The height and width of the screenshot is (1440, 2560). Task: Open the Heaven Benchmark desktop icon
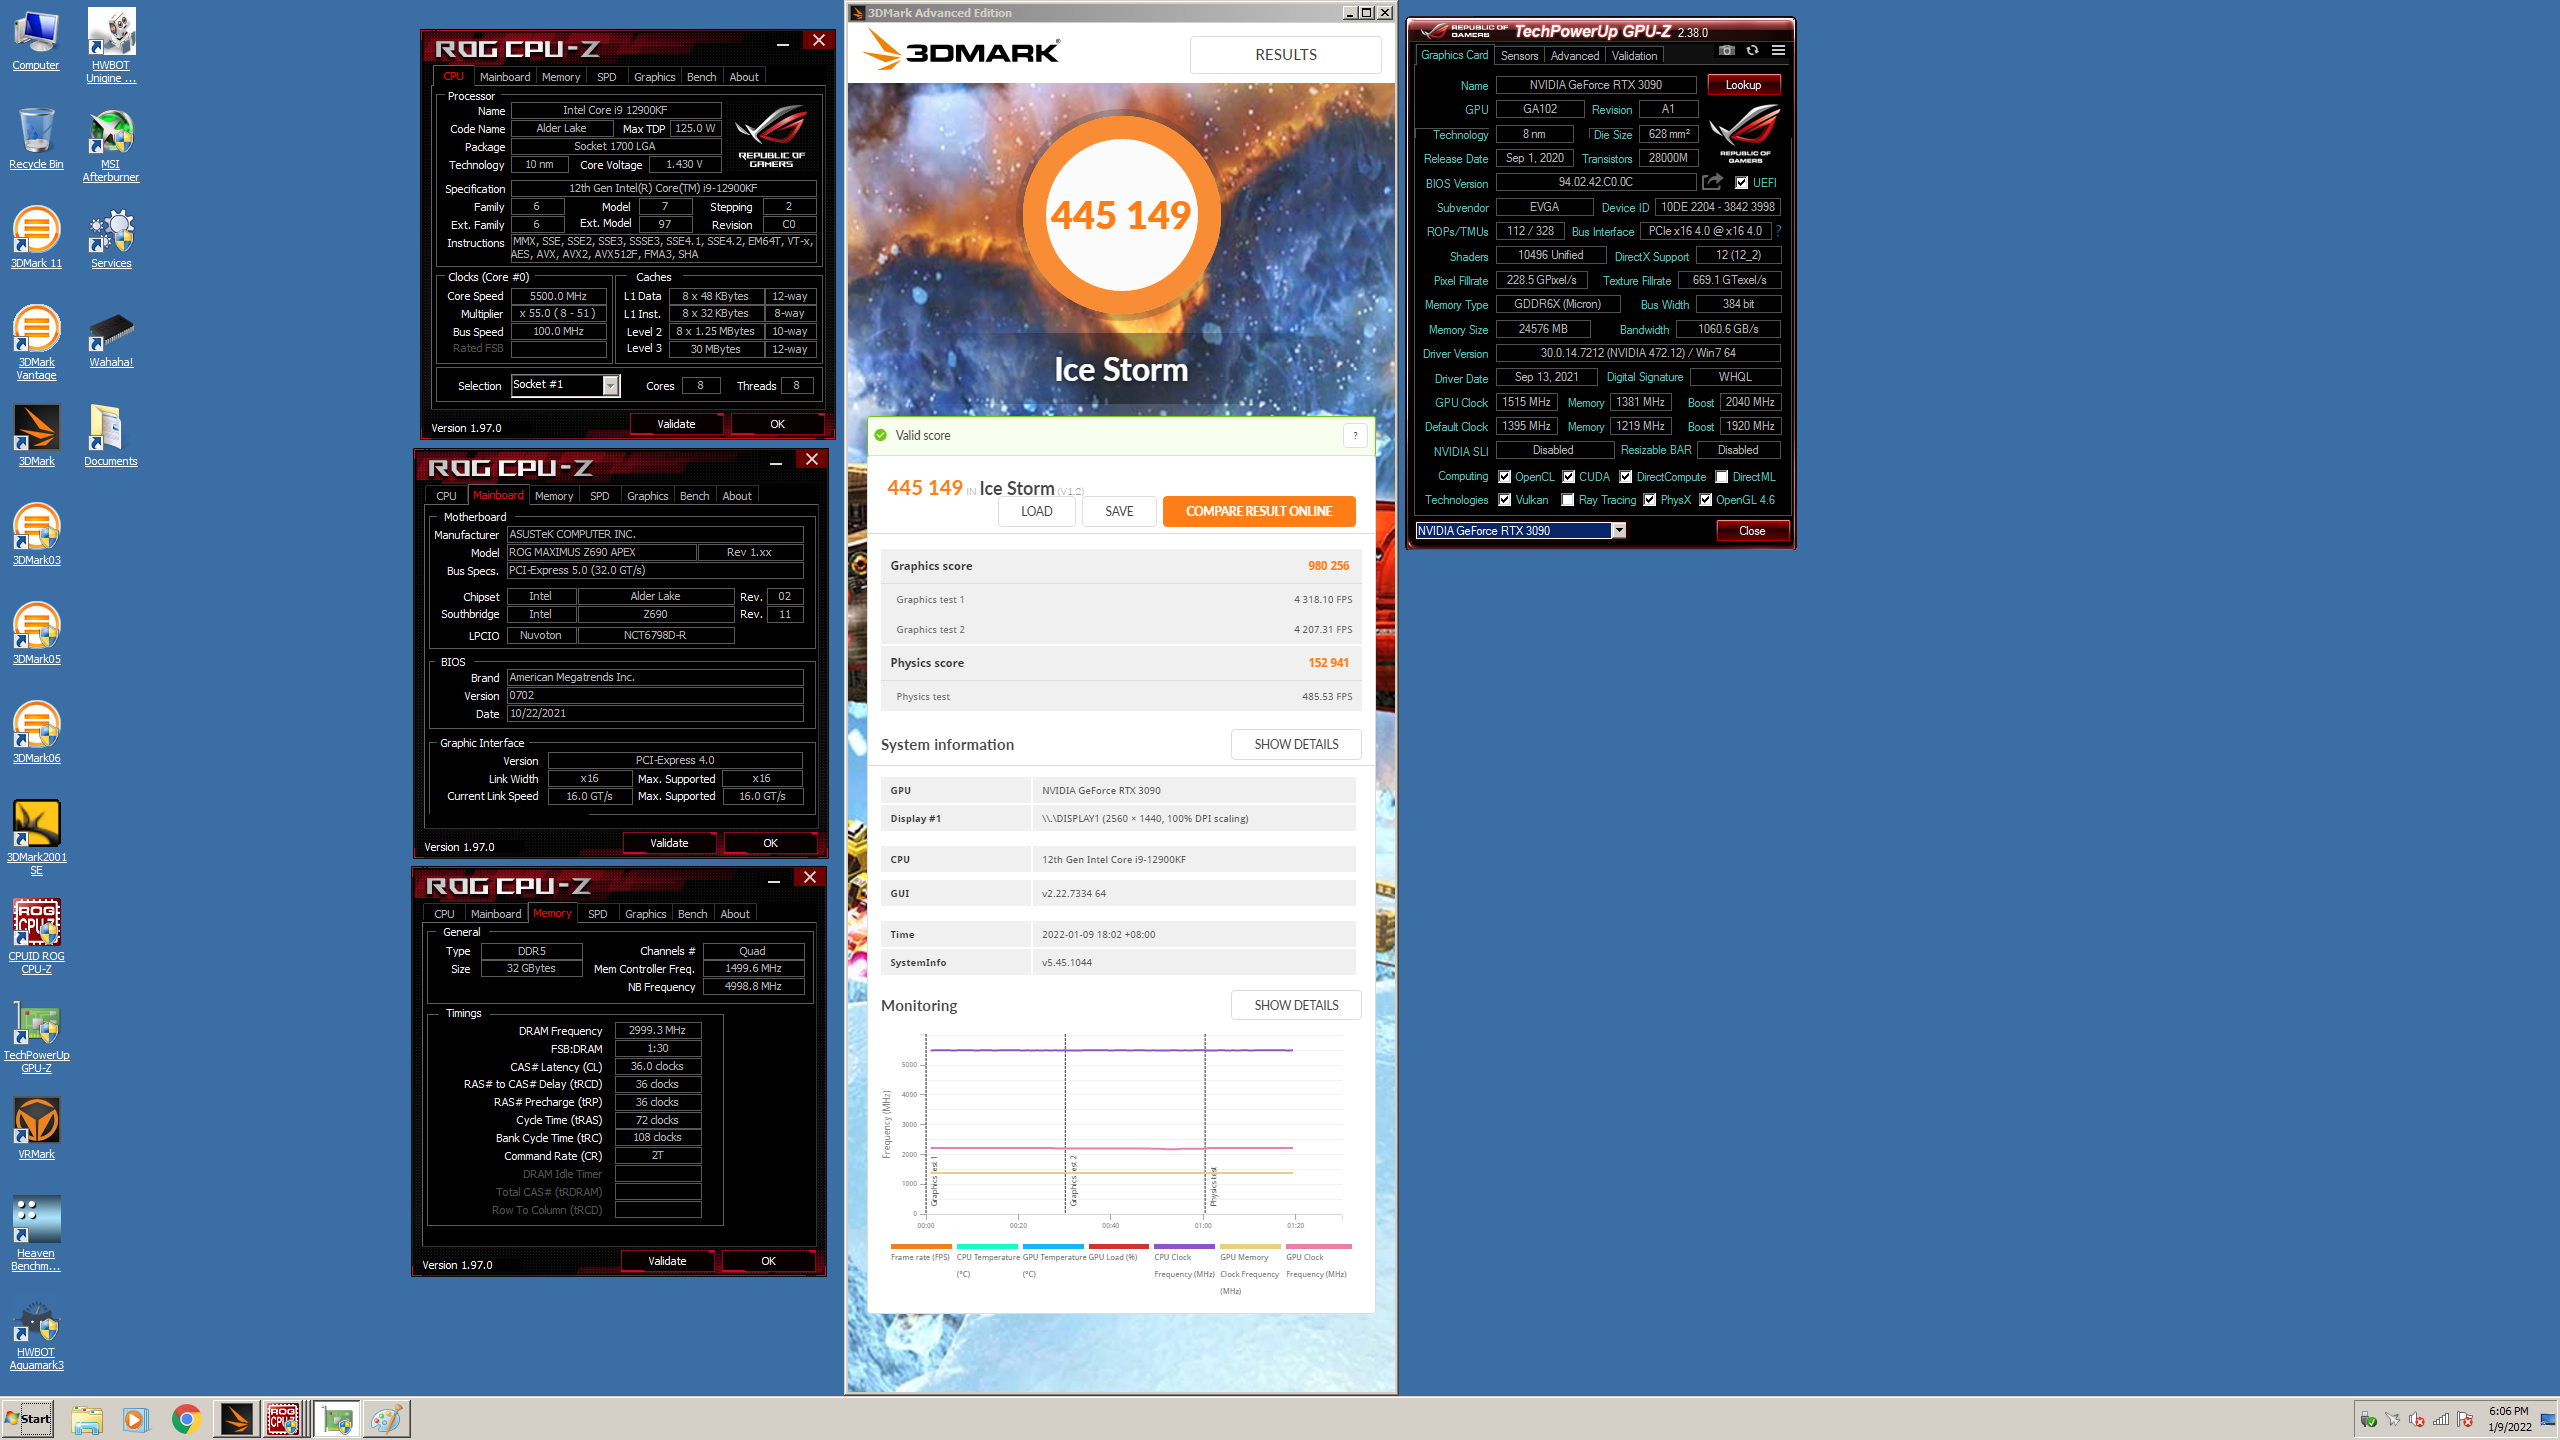tap(36, 1234)
